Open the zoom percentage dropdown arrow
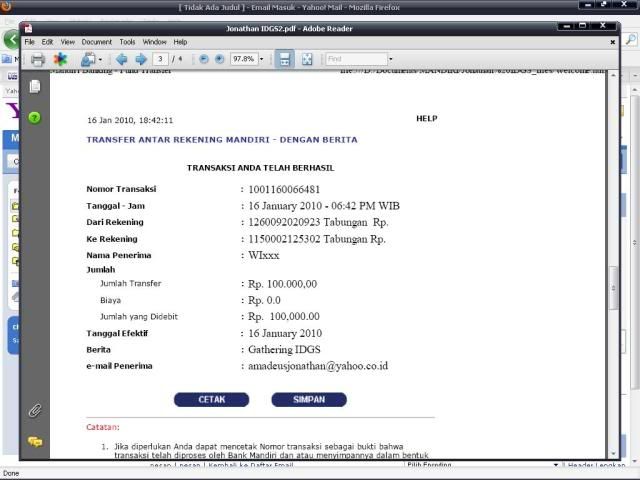This screenshot has width=640, height=480. point(262,59)
